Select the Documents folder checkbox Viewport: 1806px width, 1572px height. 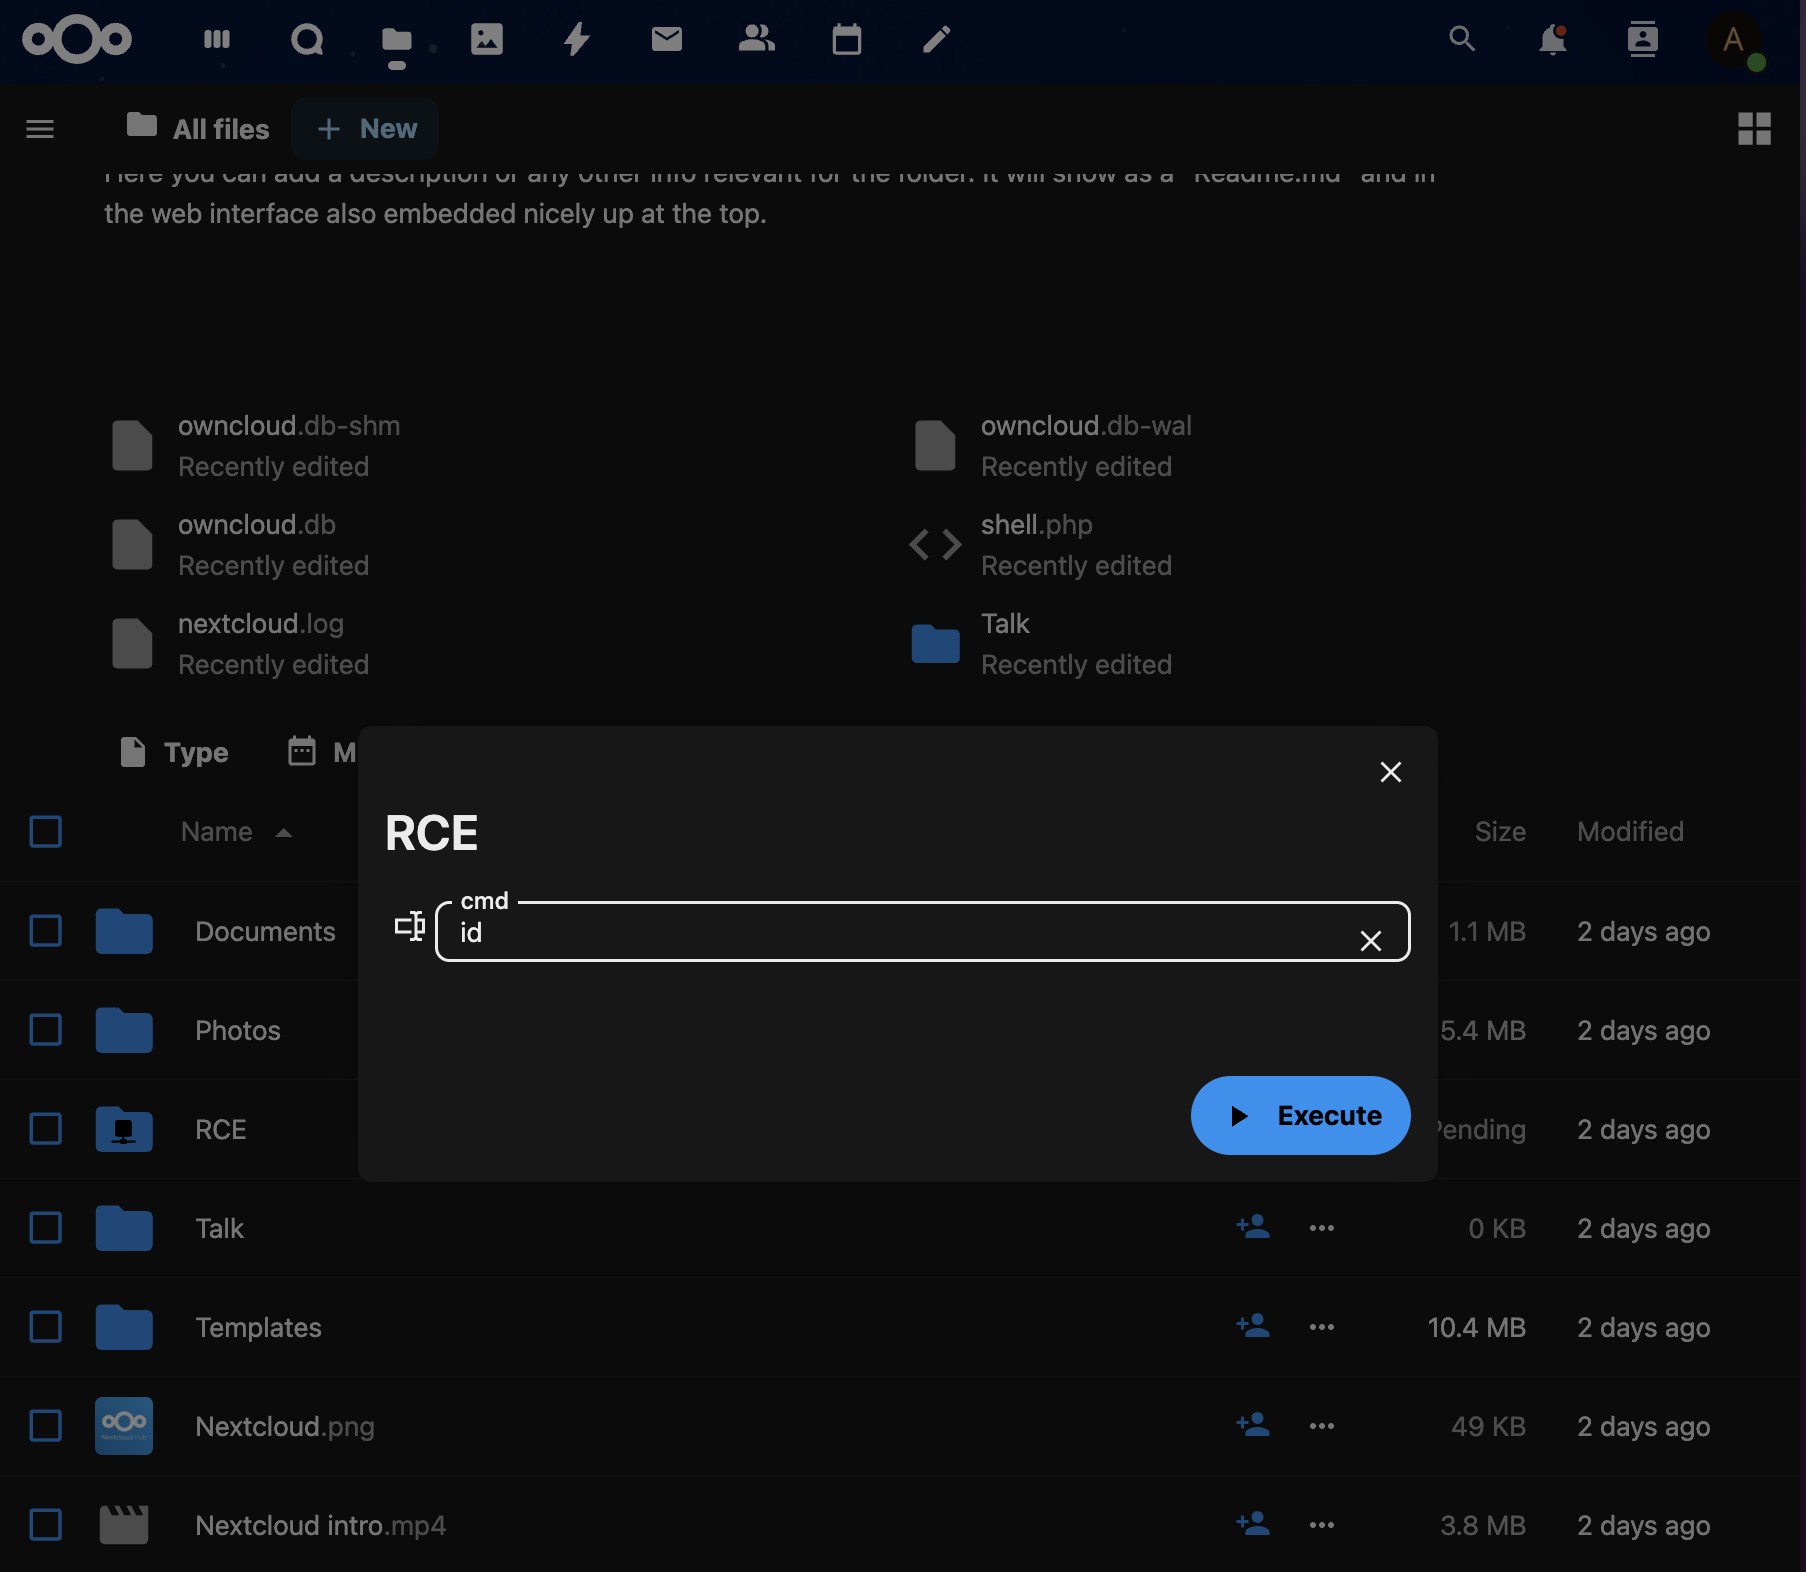tap(46, 931)
